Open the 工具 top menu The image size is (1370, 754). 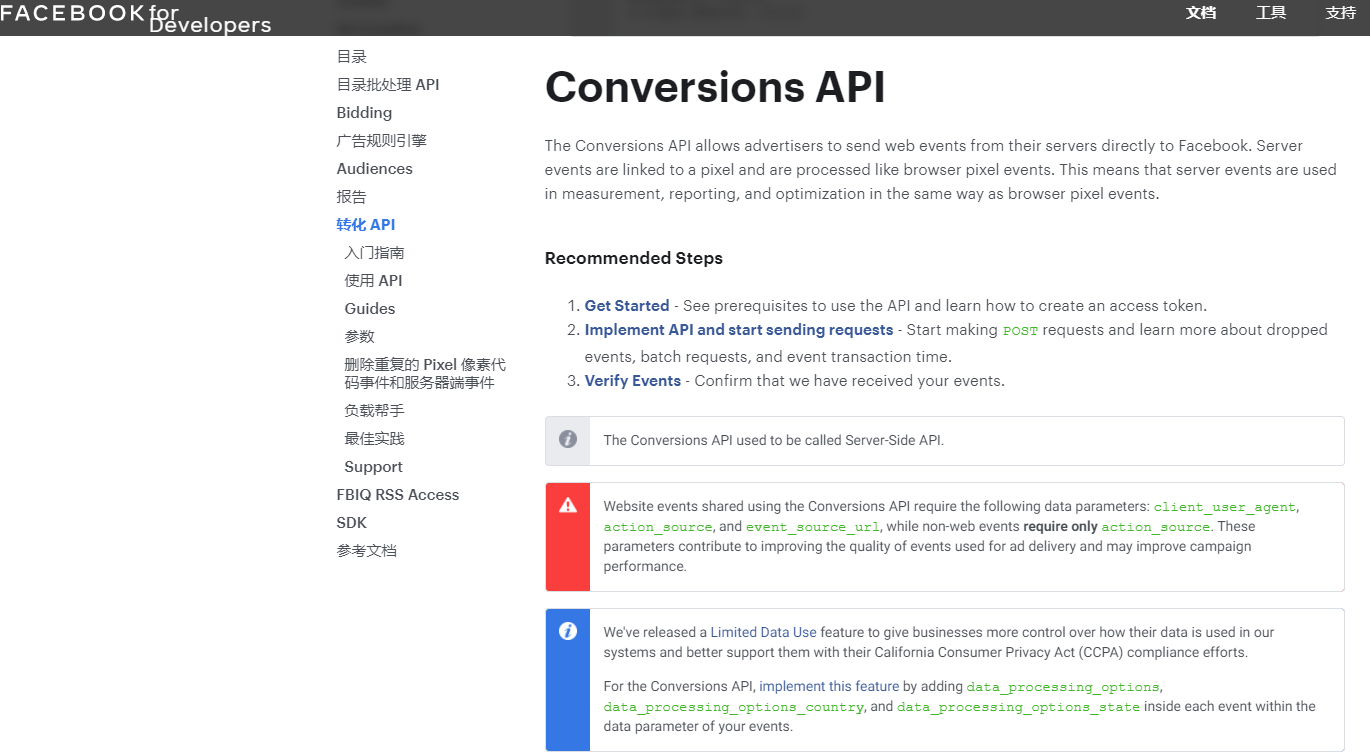tap(1271, 13)
